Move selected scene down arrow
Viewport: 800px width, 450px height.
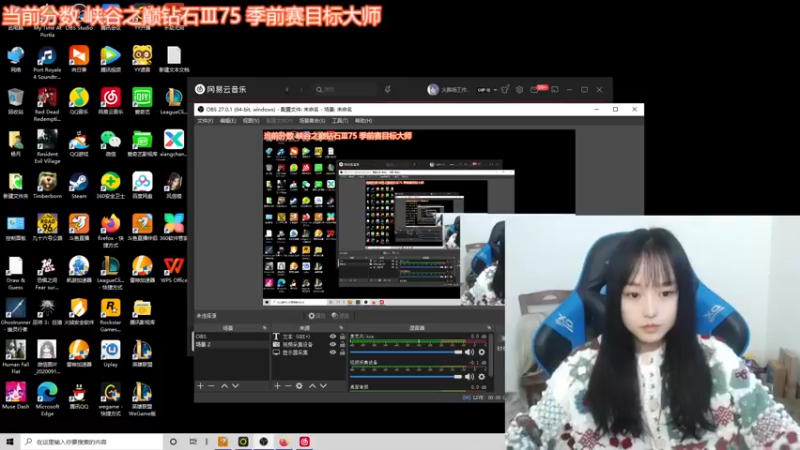click(235, 386)
